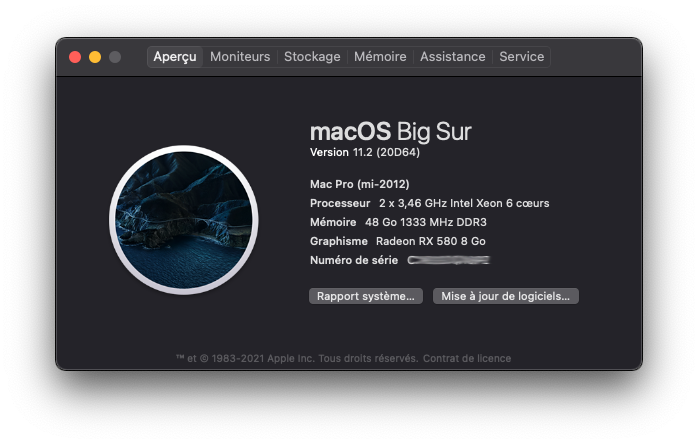The height and width of the screenshot is (444, 698).
Task: Click the blurred serial number value
Action: point(448,260)
